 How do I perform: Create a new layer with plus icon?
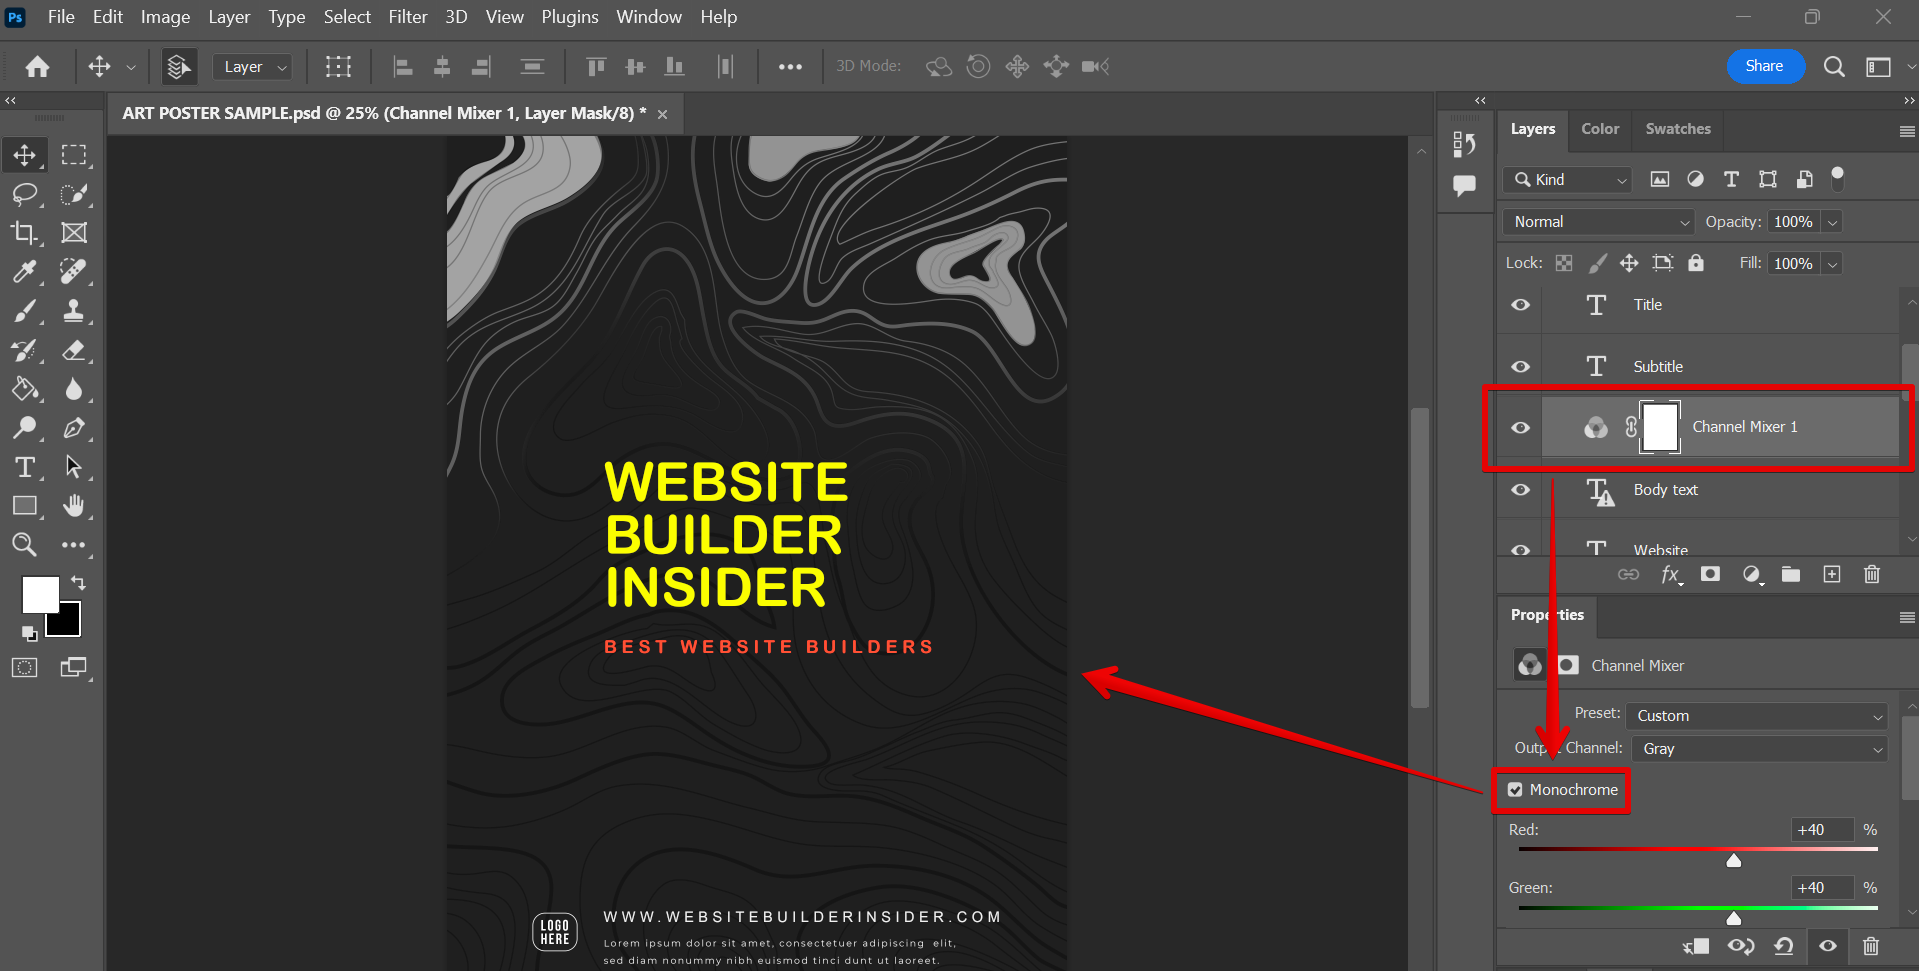pos(1831,574)
